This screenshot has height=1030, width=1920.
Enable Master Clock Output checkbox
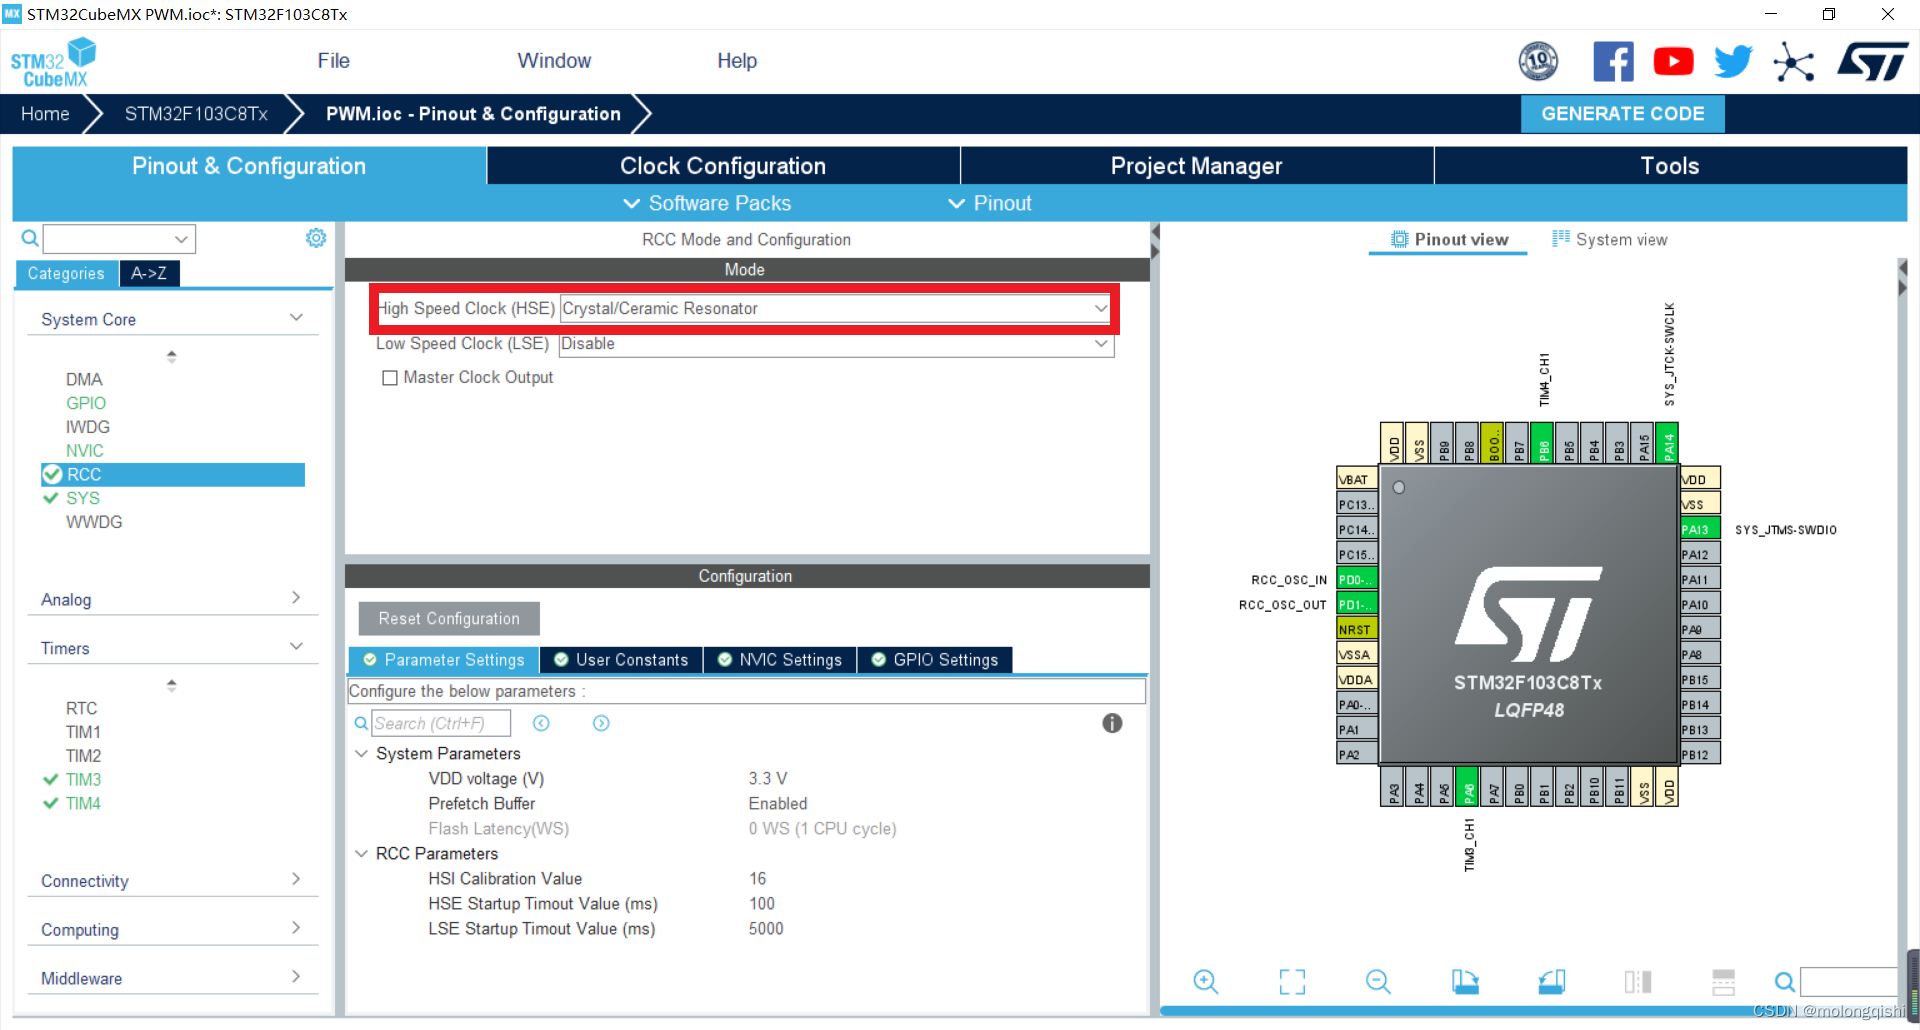pos(390,378)
